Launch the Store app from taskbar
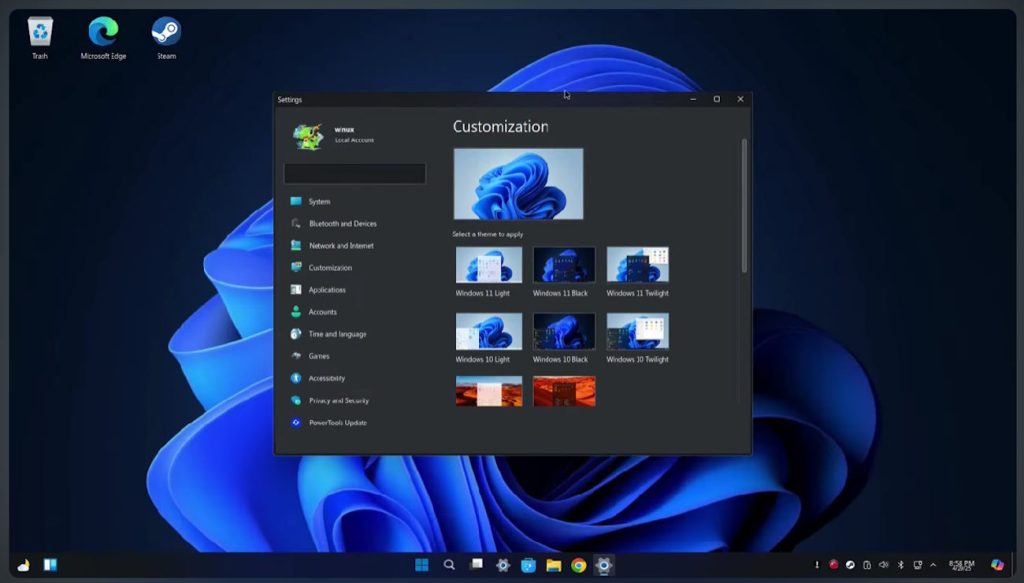The image size is (1024, 583). pos(528,565)
